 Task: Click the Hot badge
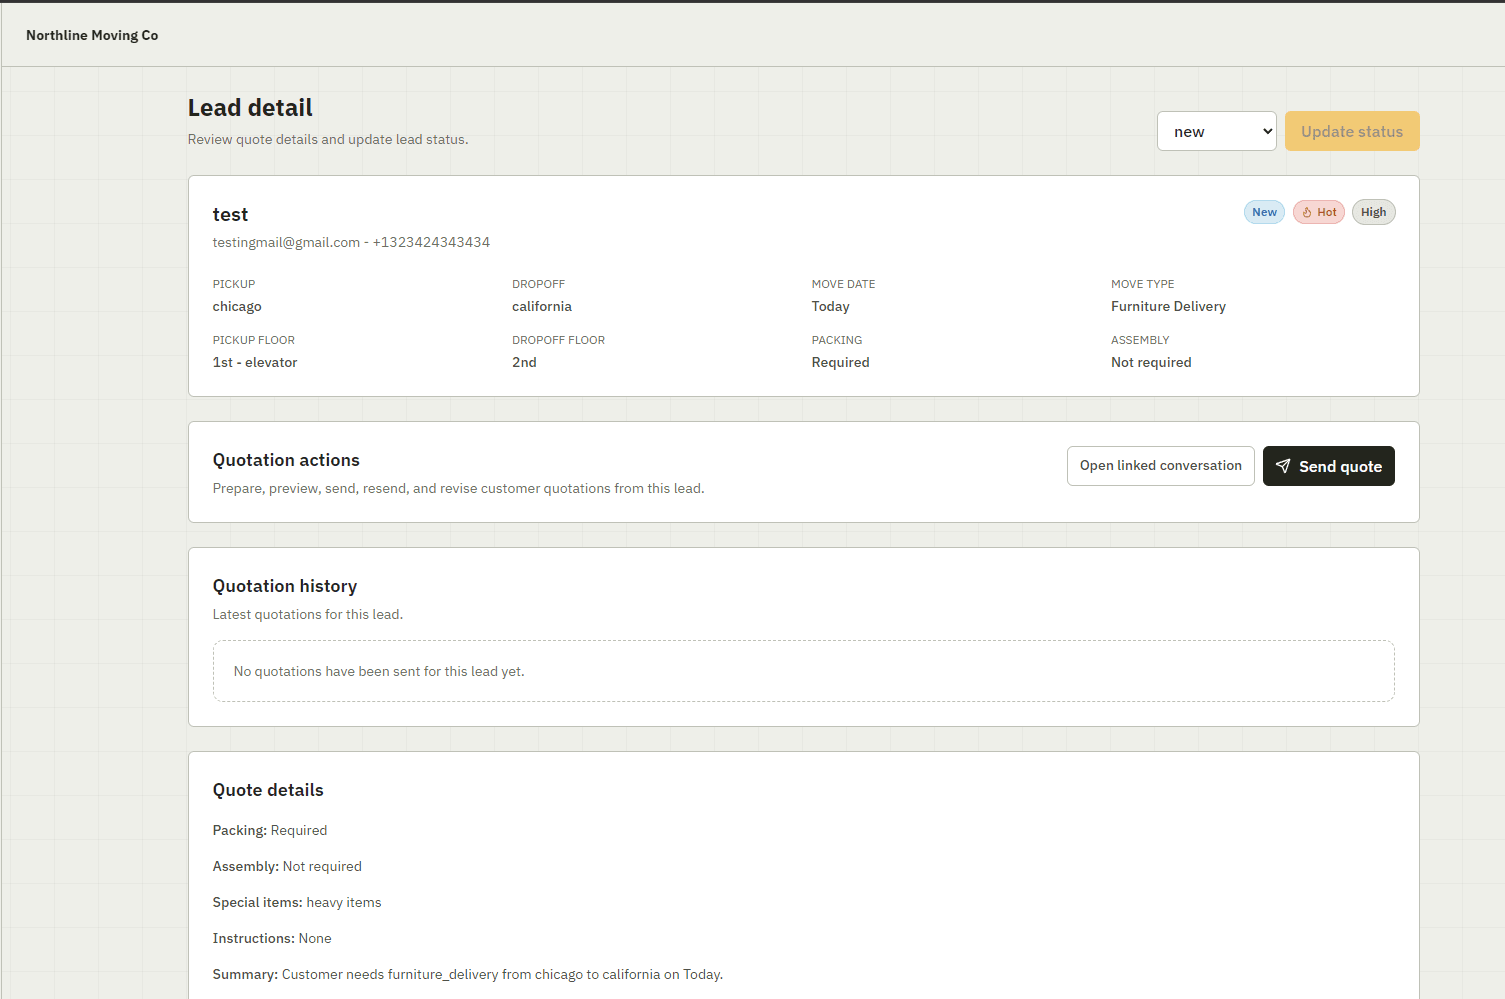pos(1318,212)
